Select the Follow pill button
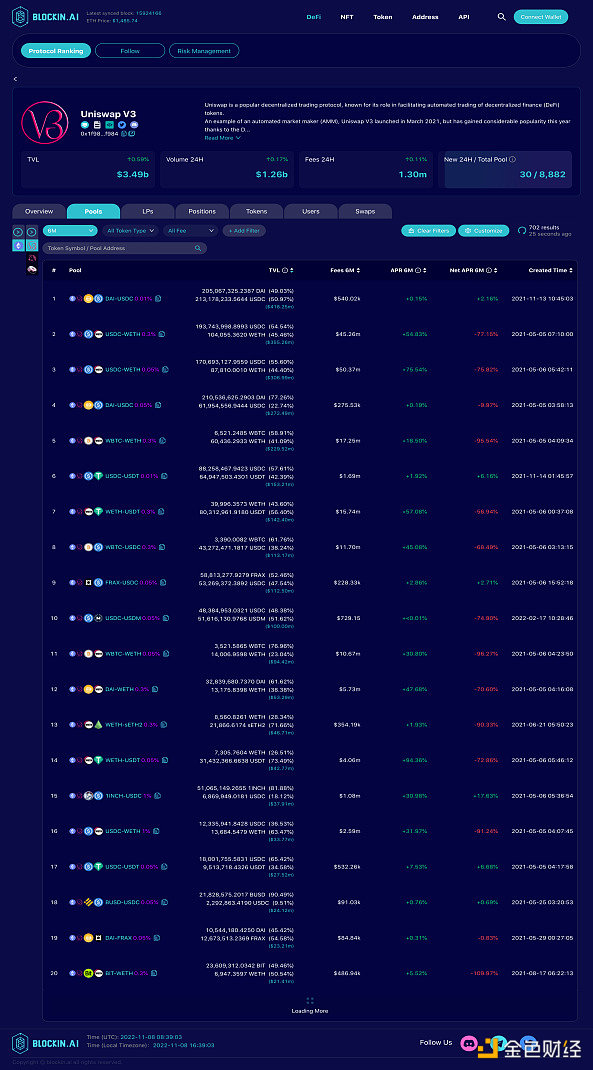 coord(130,50)
